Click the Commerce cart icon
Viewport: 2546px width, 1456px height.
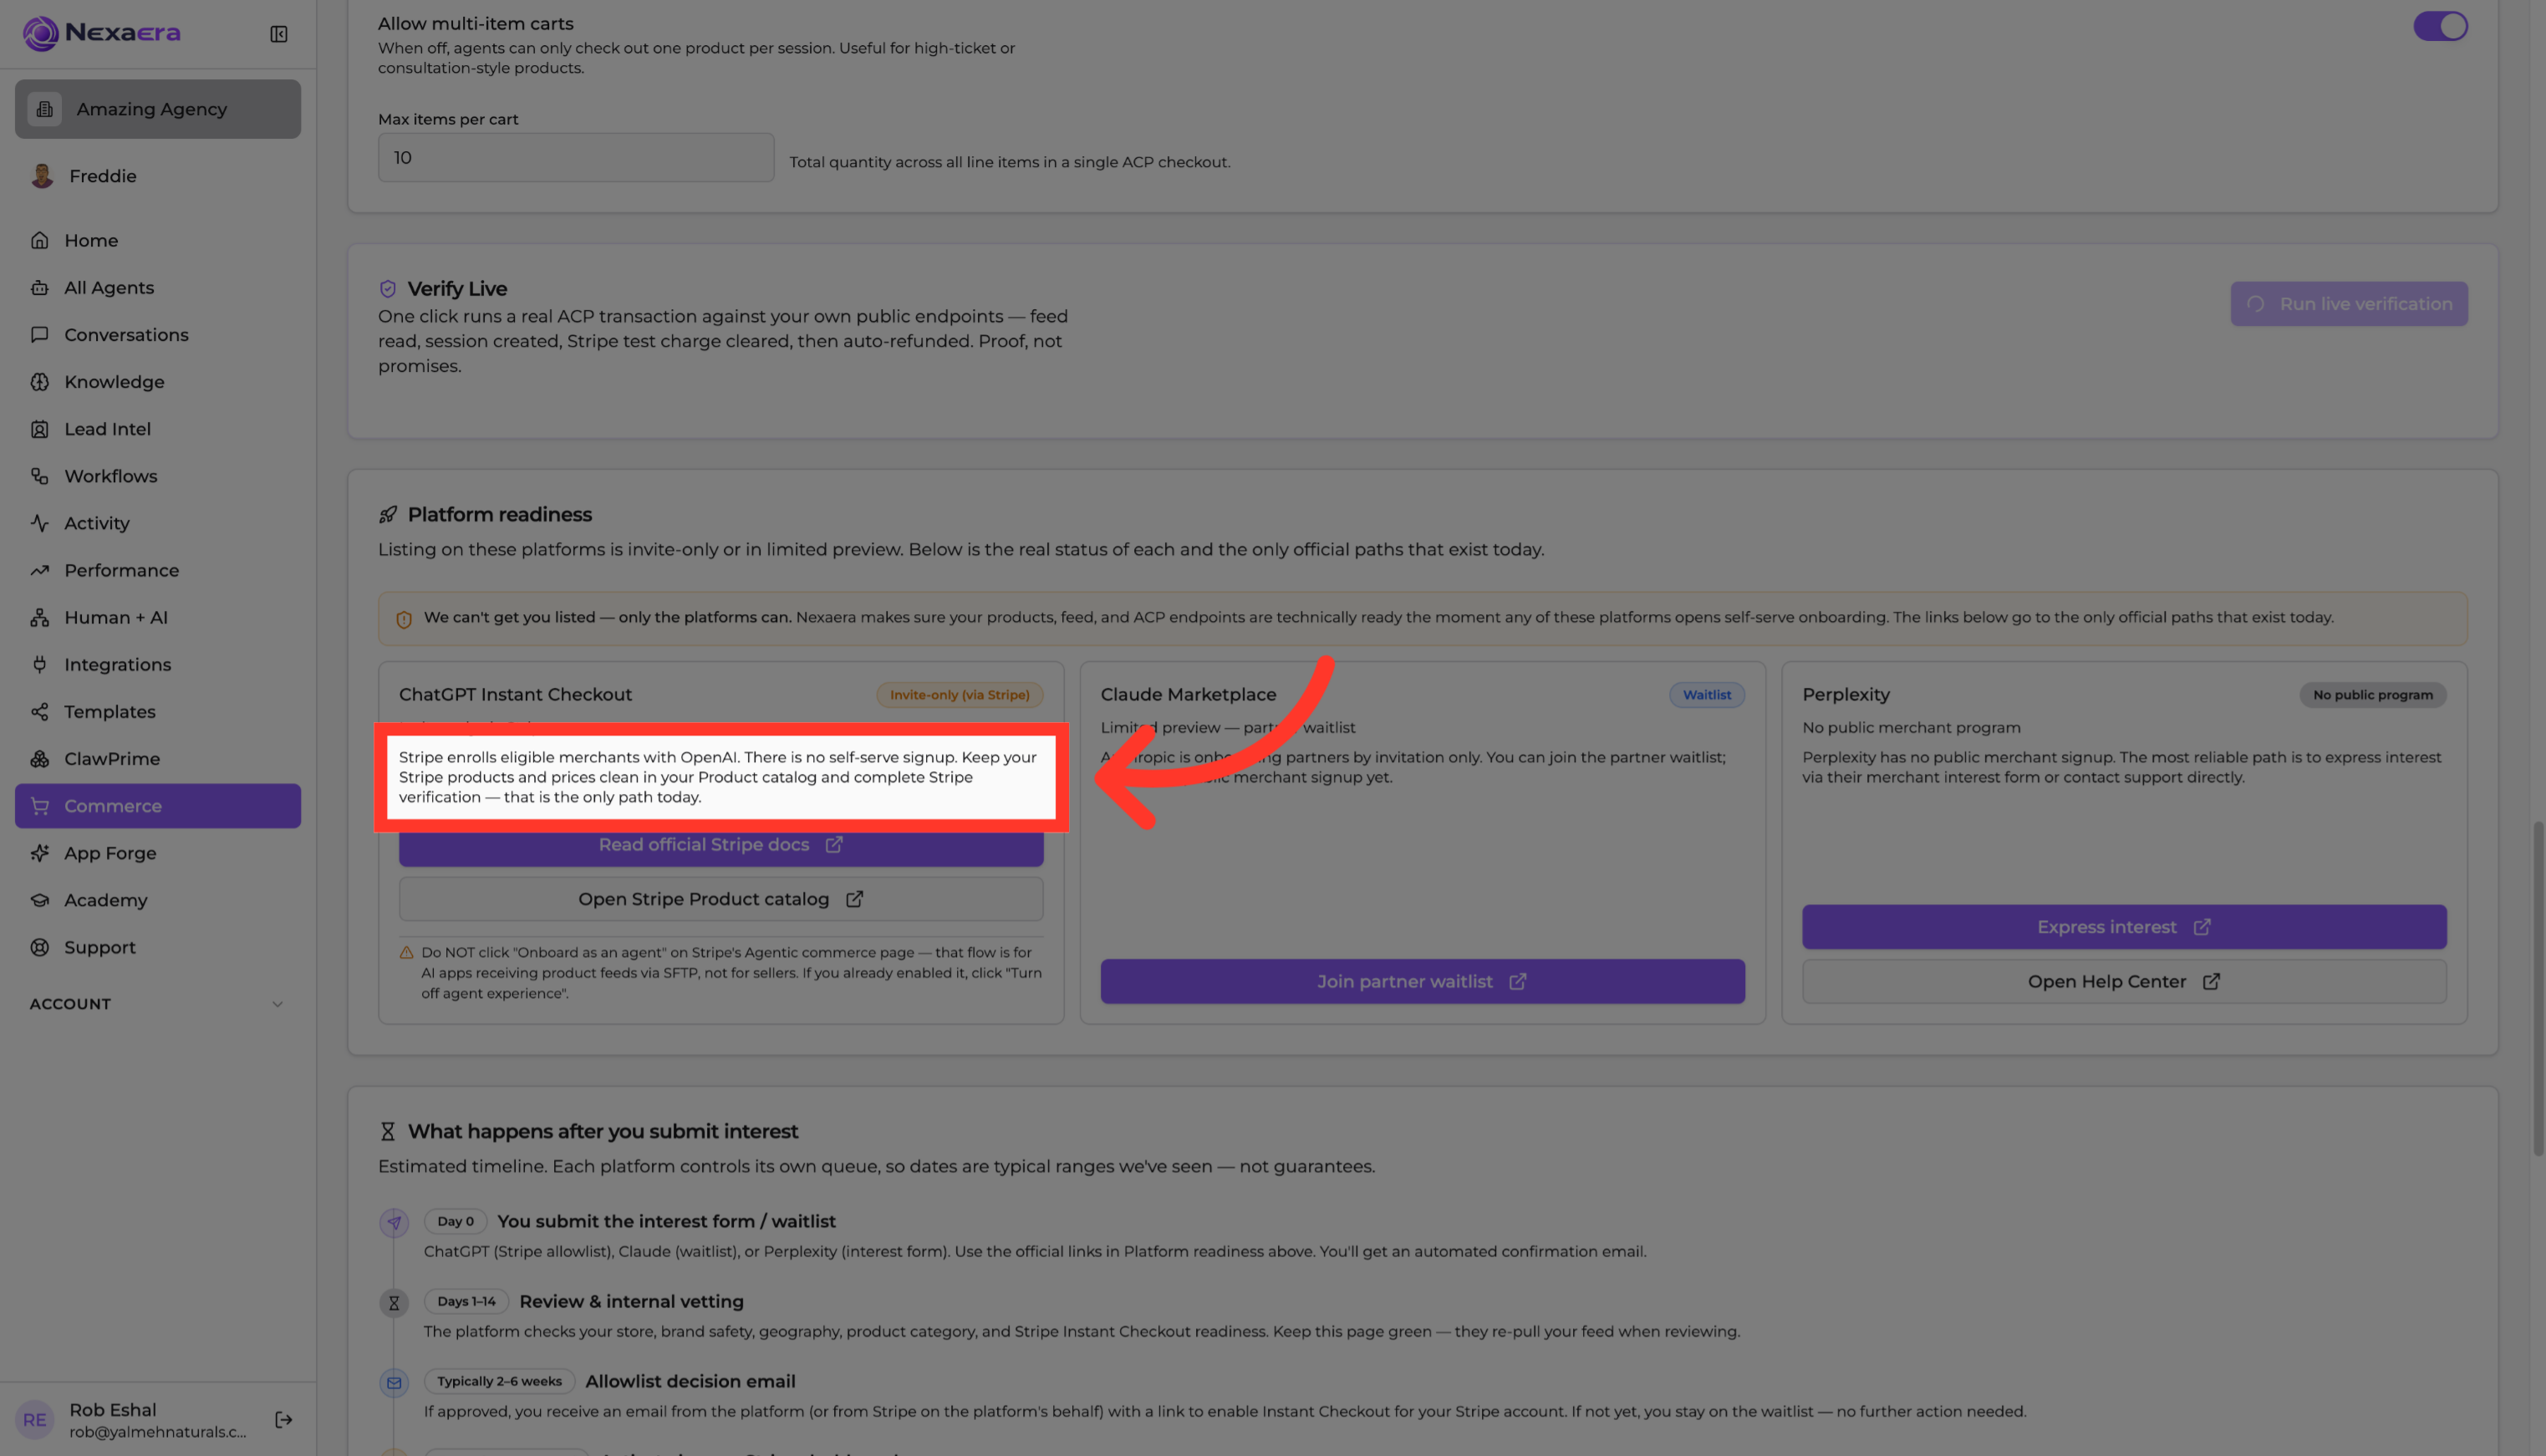[x=40, y=806]
